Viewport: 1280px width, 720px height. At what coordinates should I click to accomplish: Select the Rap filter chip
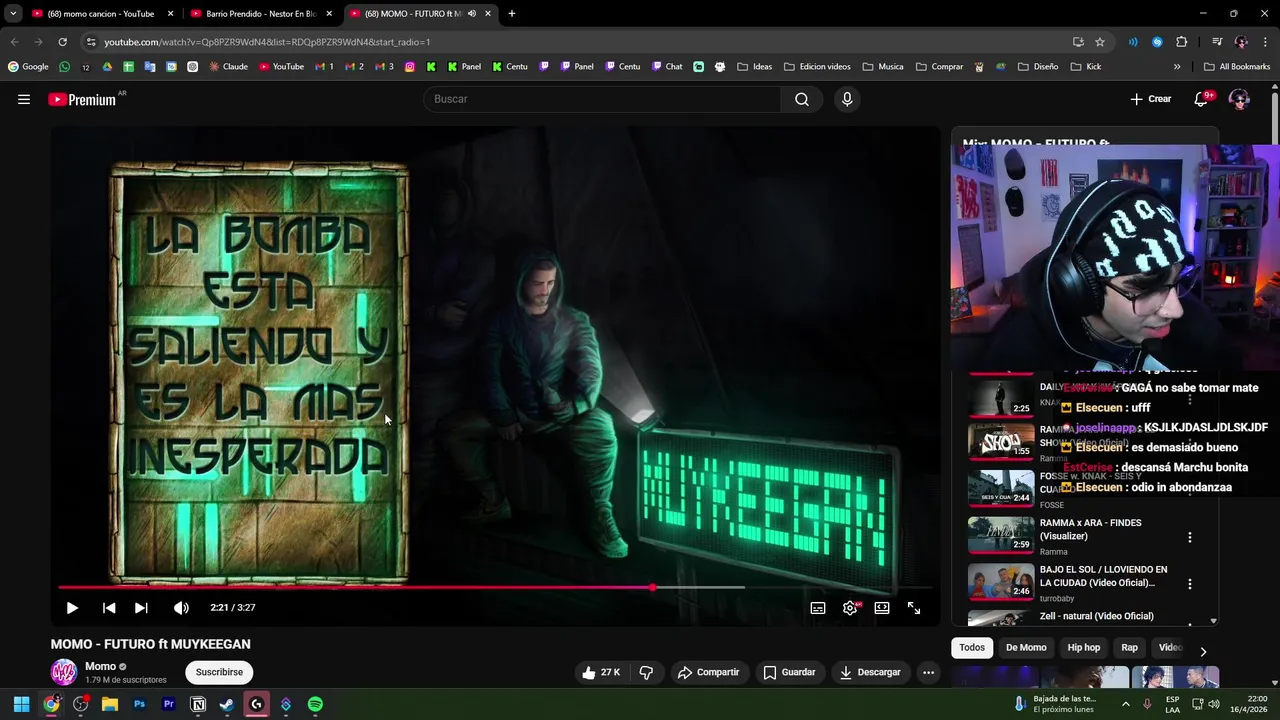tap(1129, 648)
